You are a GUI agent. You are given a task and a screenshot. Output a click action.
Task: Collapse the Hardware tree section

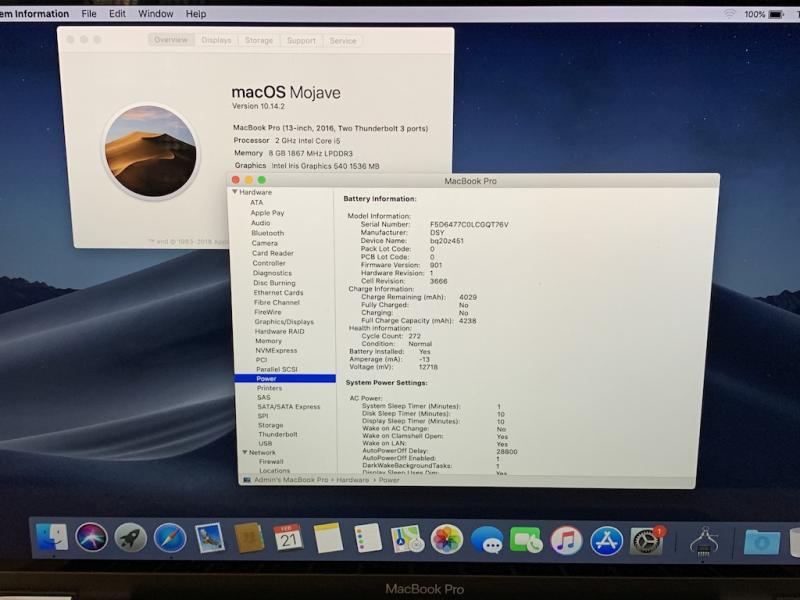[236, 192]
